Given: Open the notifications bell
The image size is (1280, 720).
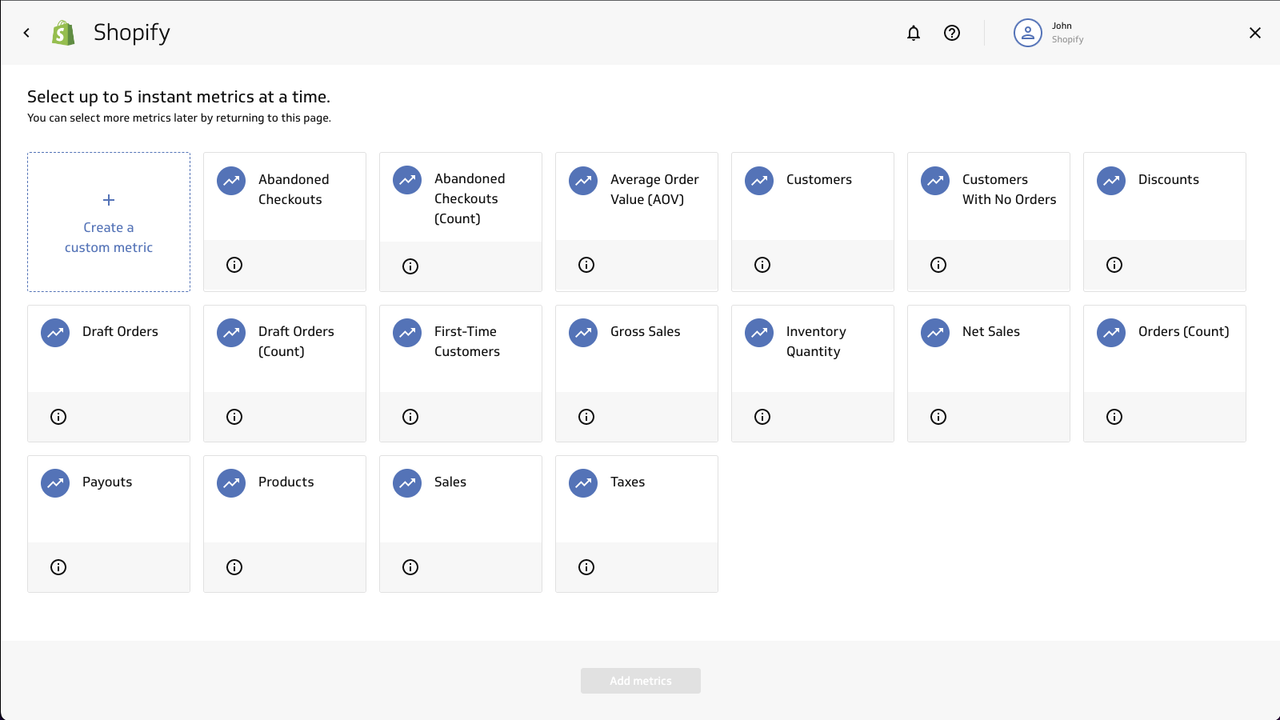Looking at the screenshot, I should (x=913, y=32).
